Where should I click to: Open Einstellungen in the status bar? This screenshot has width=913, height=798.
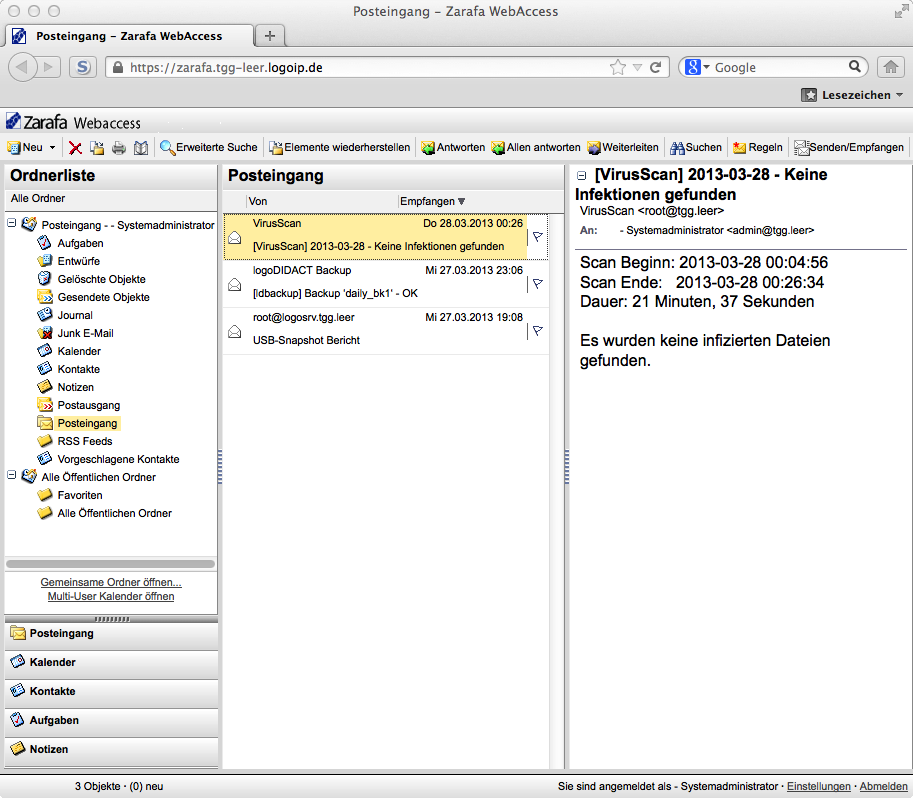819,787
